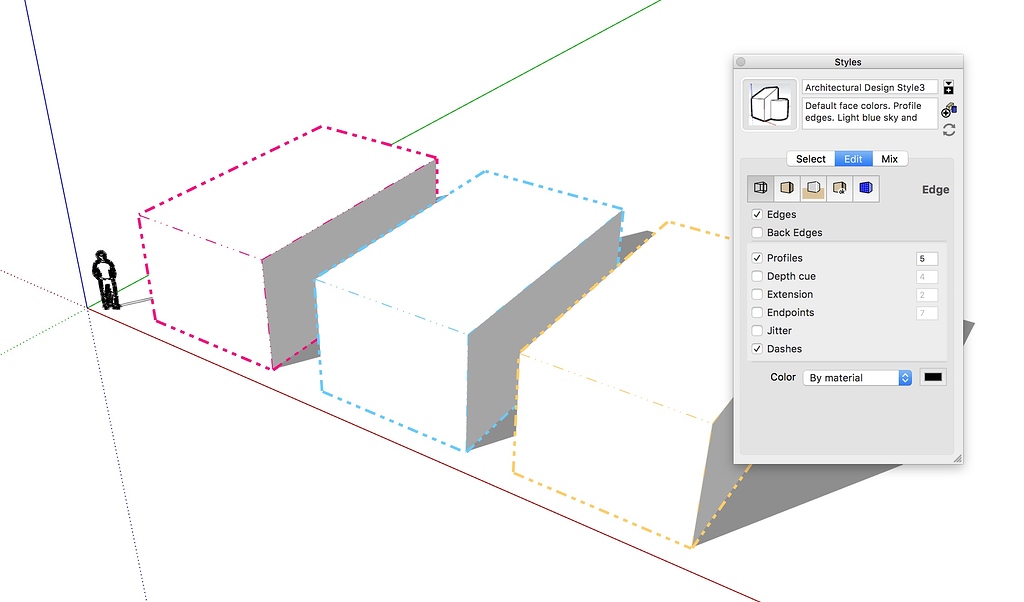
Task: Enable the Endpoints option
Action: point(757,312)
